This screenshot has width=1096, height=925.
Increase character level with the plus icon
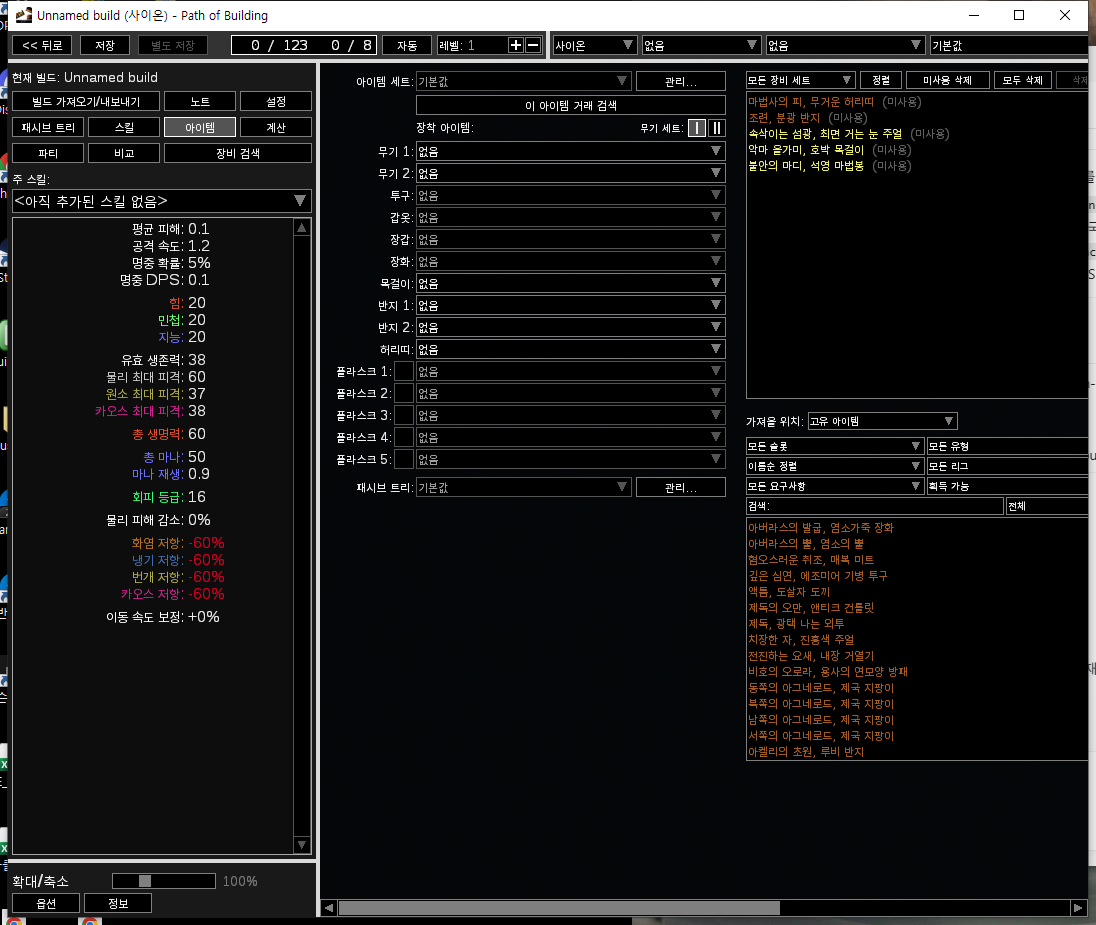pyautogui.click(x=516, y=45)
